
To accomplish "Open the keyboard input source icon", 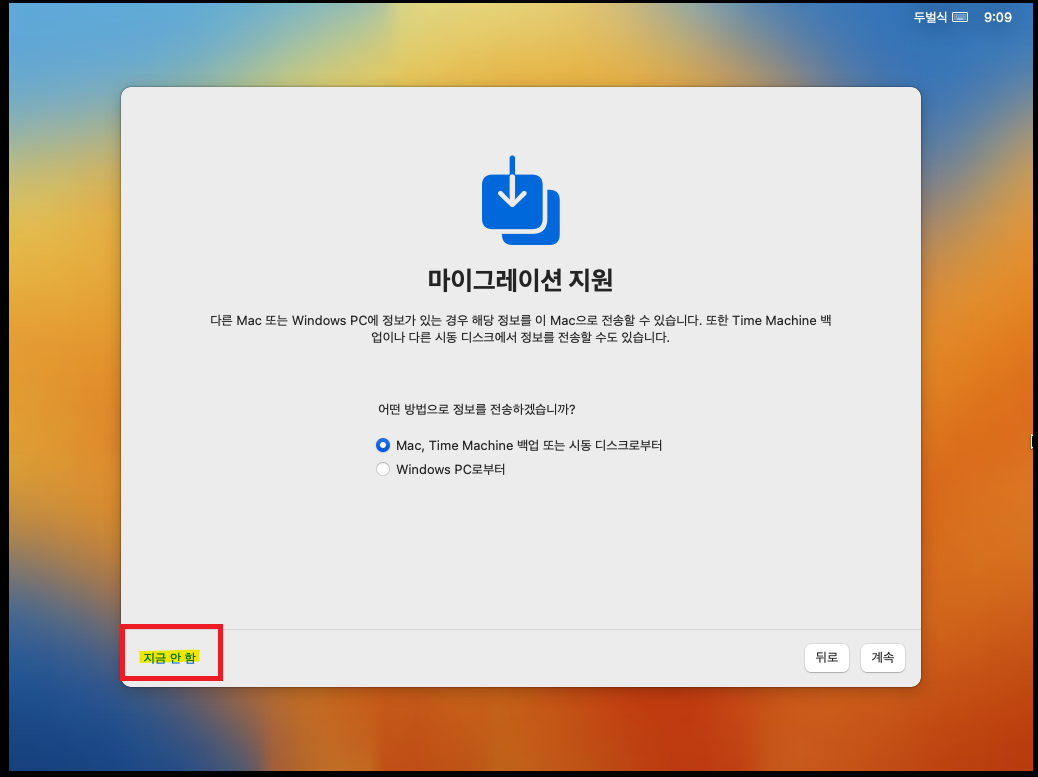I will point(960,18).
